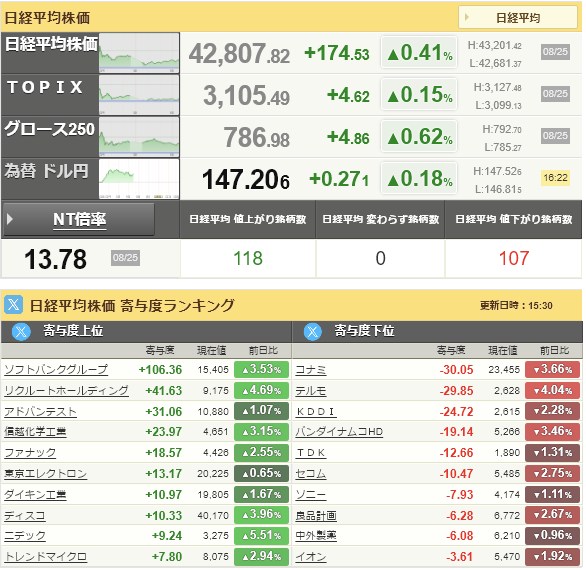Open the 日経平均株価 mini chart thumbnail

tap(139, 53)
